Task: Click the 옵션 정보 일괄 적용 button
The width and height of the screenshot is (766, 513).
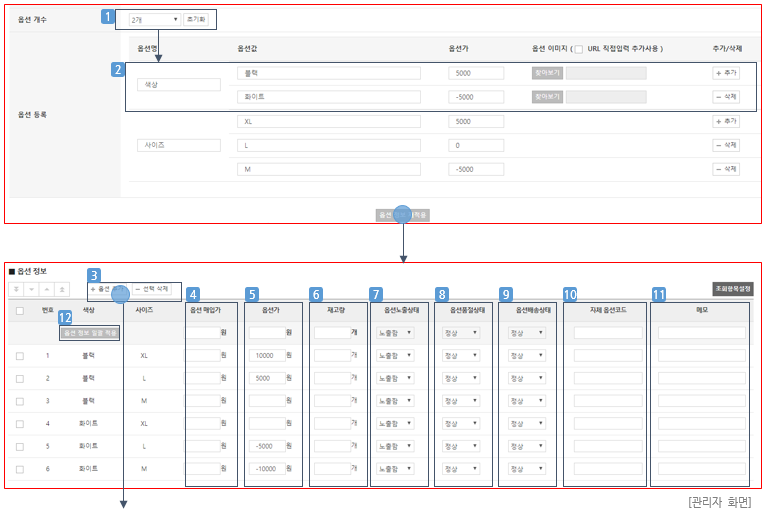Action: (x=91, y=332)
